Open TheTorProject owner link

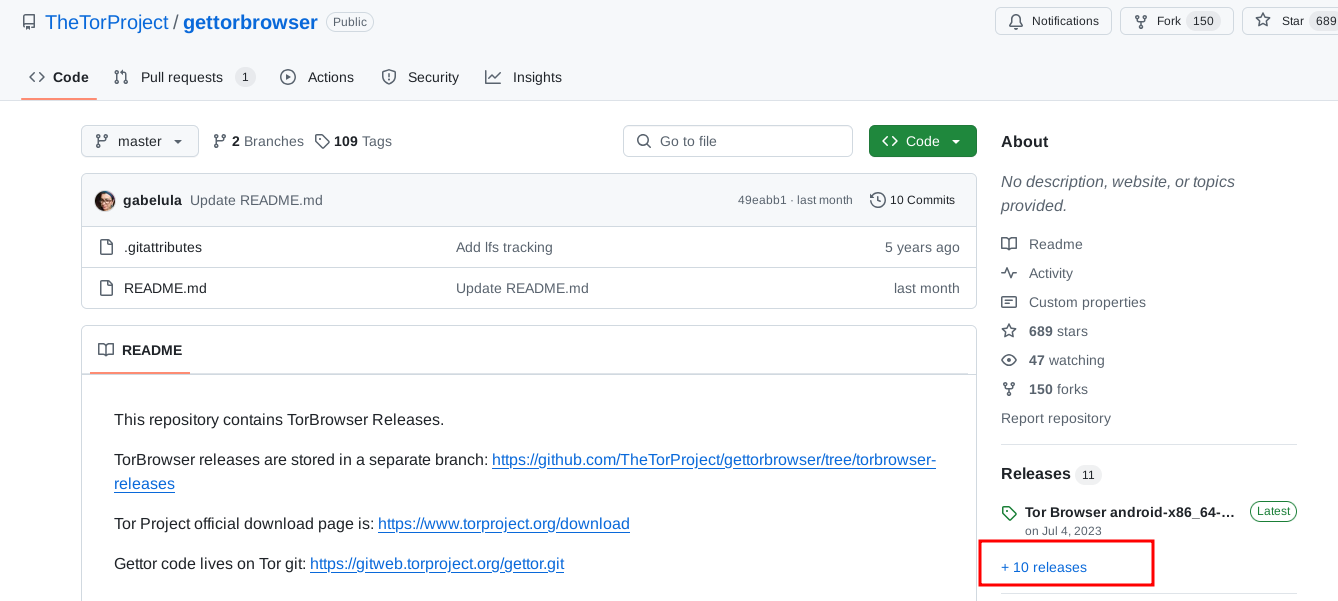click(107, 22)
